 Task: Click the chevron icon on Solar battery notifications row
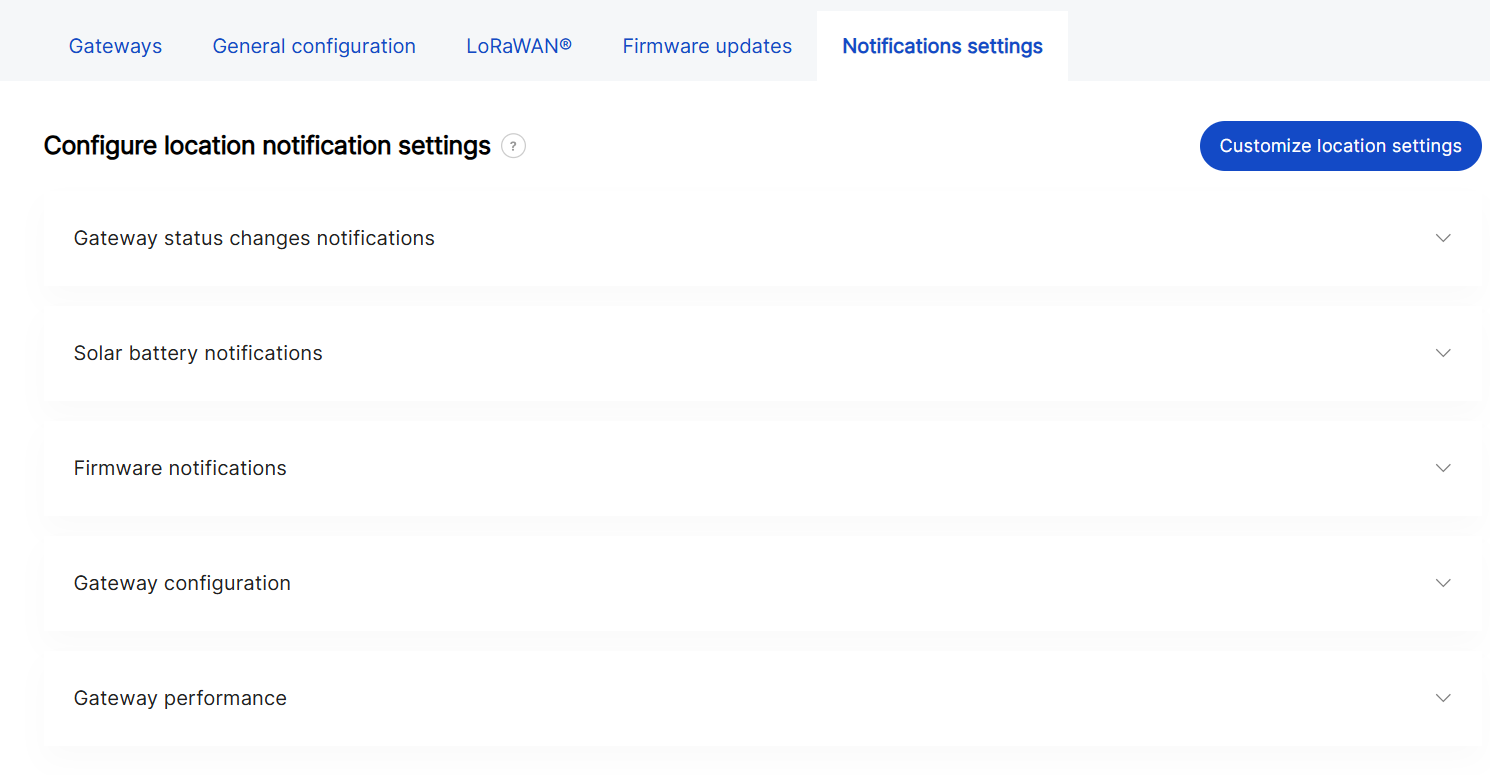pos(1443,353)
